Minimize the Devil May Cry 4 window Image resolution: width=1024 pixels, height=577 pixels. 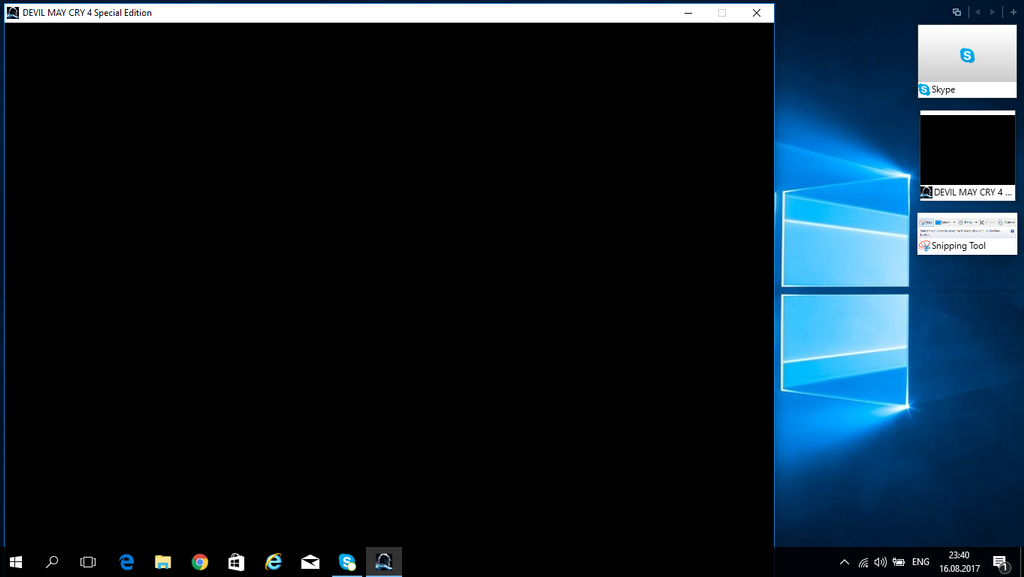(x=688, y=12)
